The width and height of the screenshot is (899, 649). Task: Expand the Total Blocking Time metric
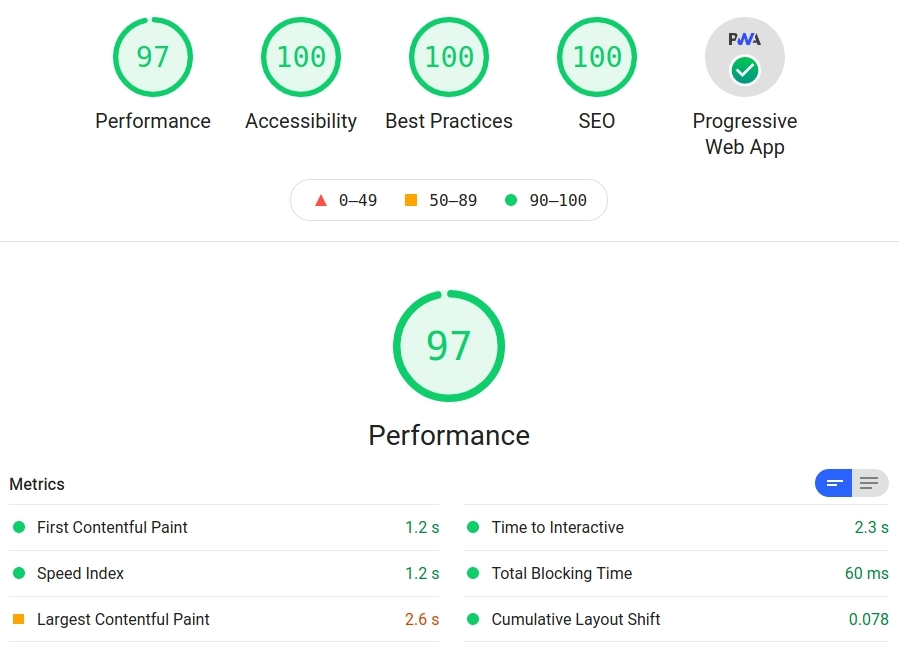click(x=561, y=573)
